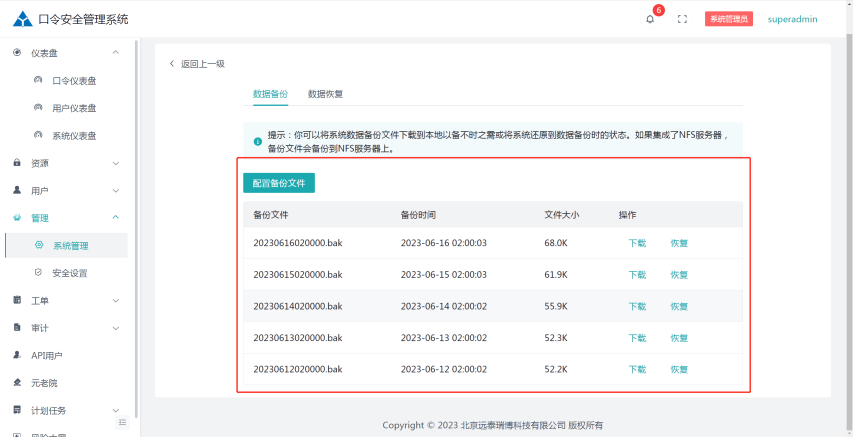Go back via 返回上一级 link
Viewport: 853px width, 437px height.
(x=197, y=64)
